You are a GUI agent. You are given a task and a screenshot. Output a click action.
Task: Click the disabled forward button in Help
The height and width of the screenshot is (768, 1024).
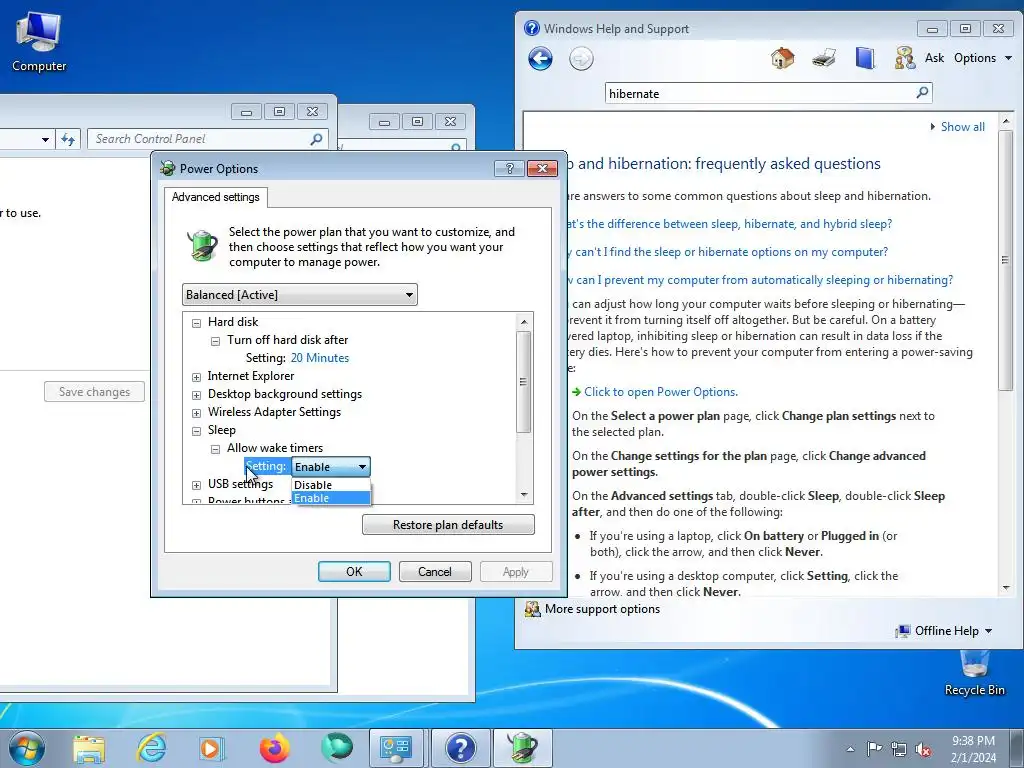click(x=581, y=58)
